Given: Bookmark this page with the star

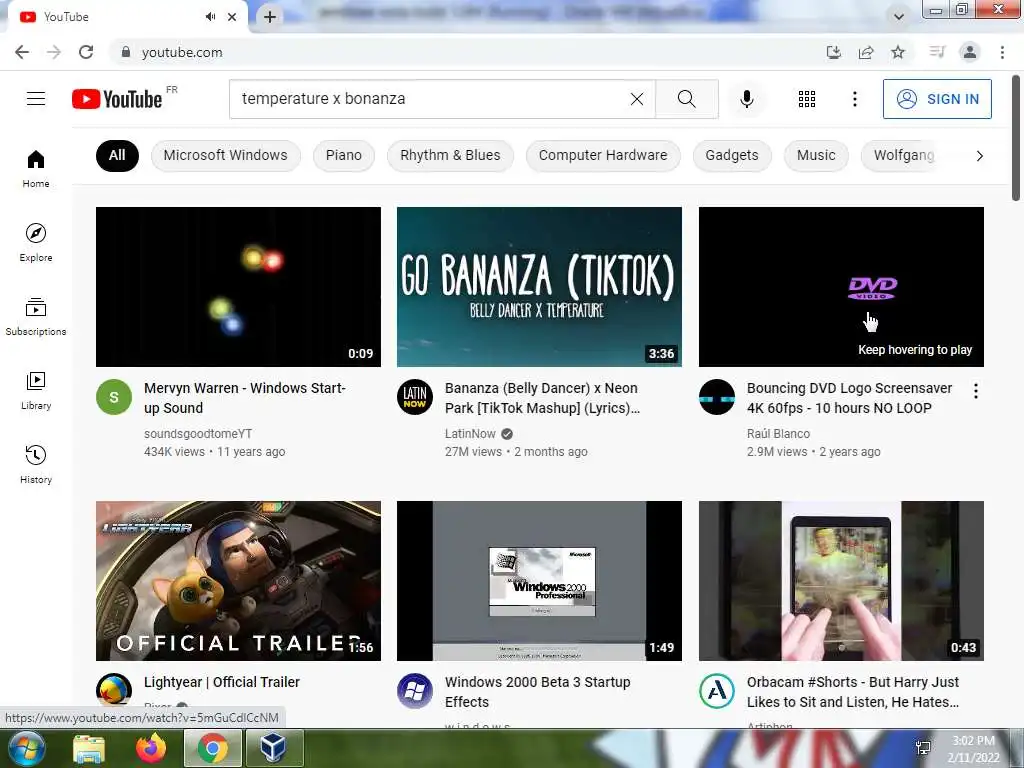Looking at the screenshot, I should pyautogui.click(x=898, y=52).
